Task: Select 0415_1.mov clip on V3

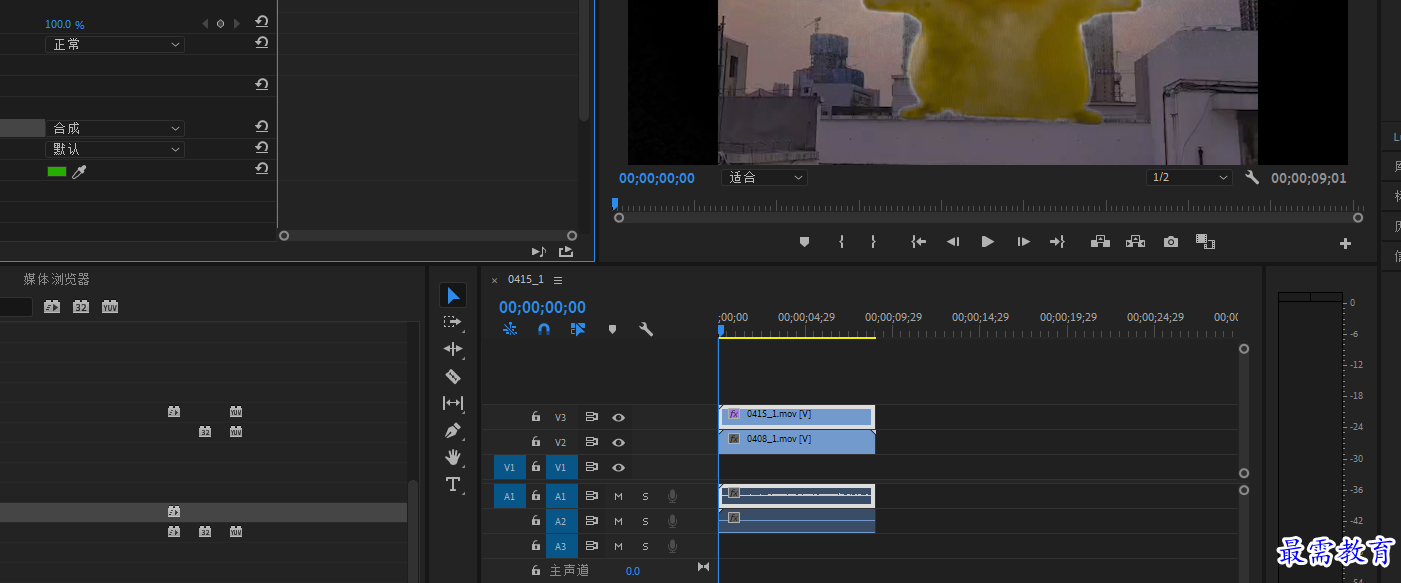Action: click(797, 416)
